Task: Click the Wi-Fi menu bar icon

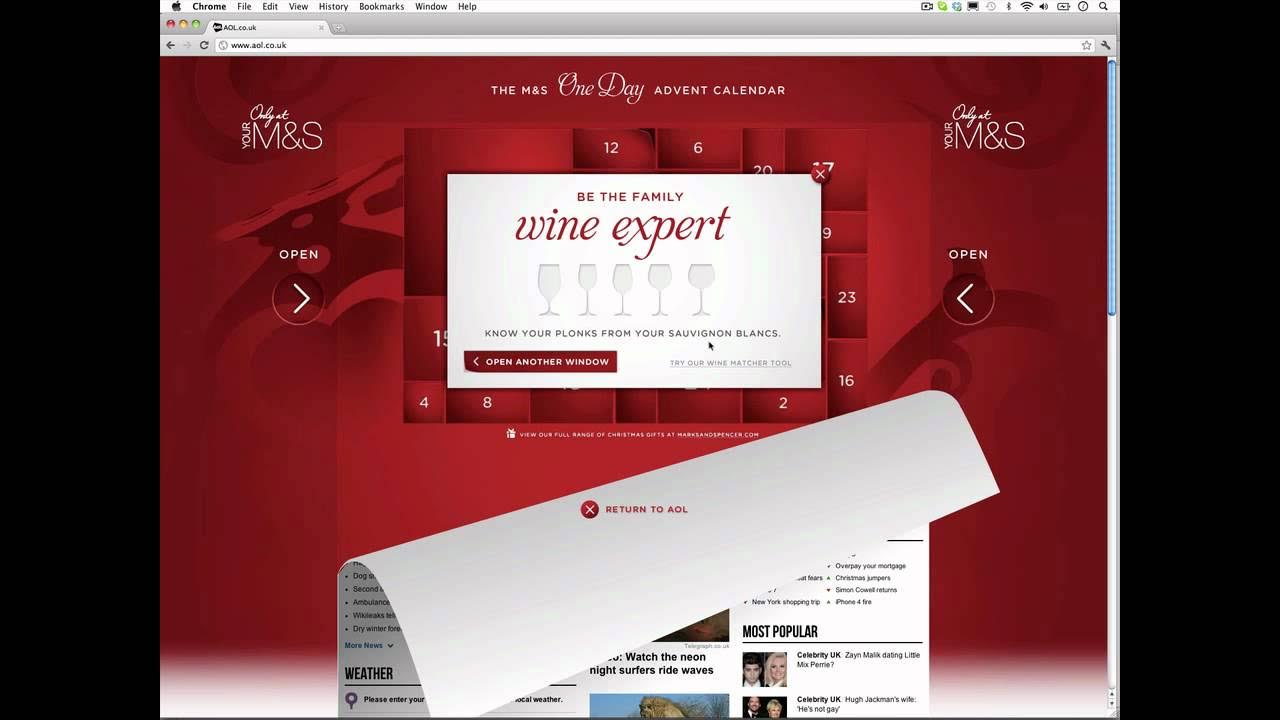Action: click(x=1026, y=6)
